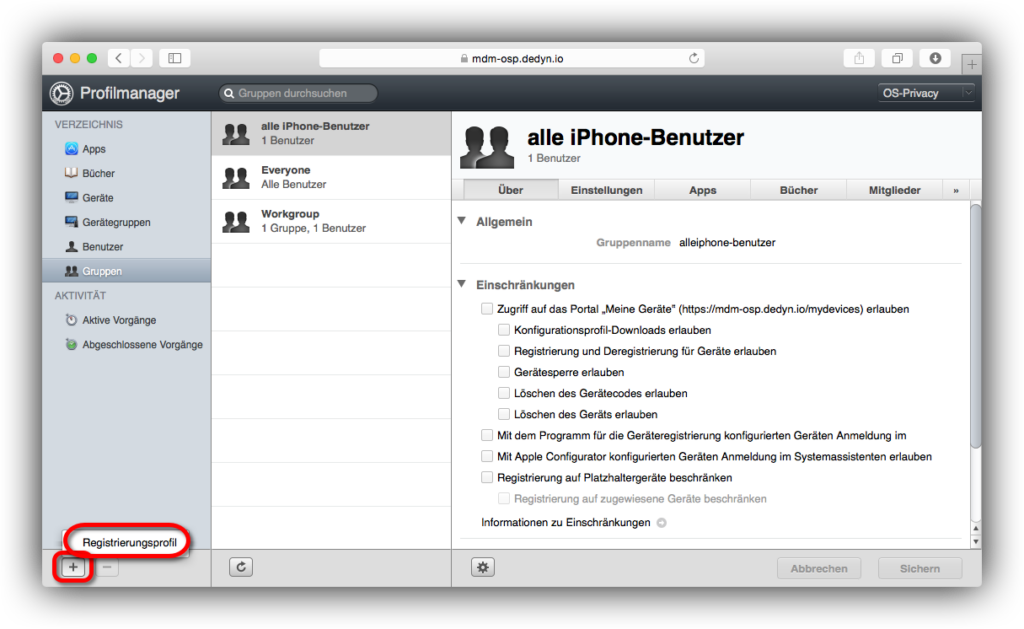Click the Profilmanager logo icon
The width and height of the screenshot is (1024, 629).
pyautogui.click(x=61, y=93)
